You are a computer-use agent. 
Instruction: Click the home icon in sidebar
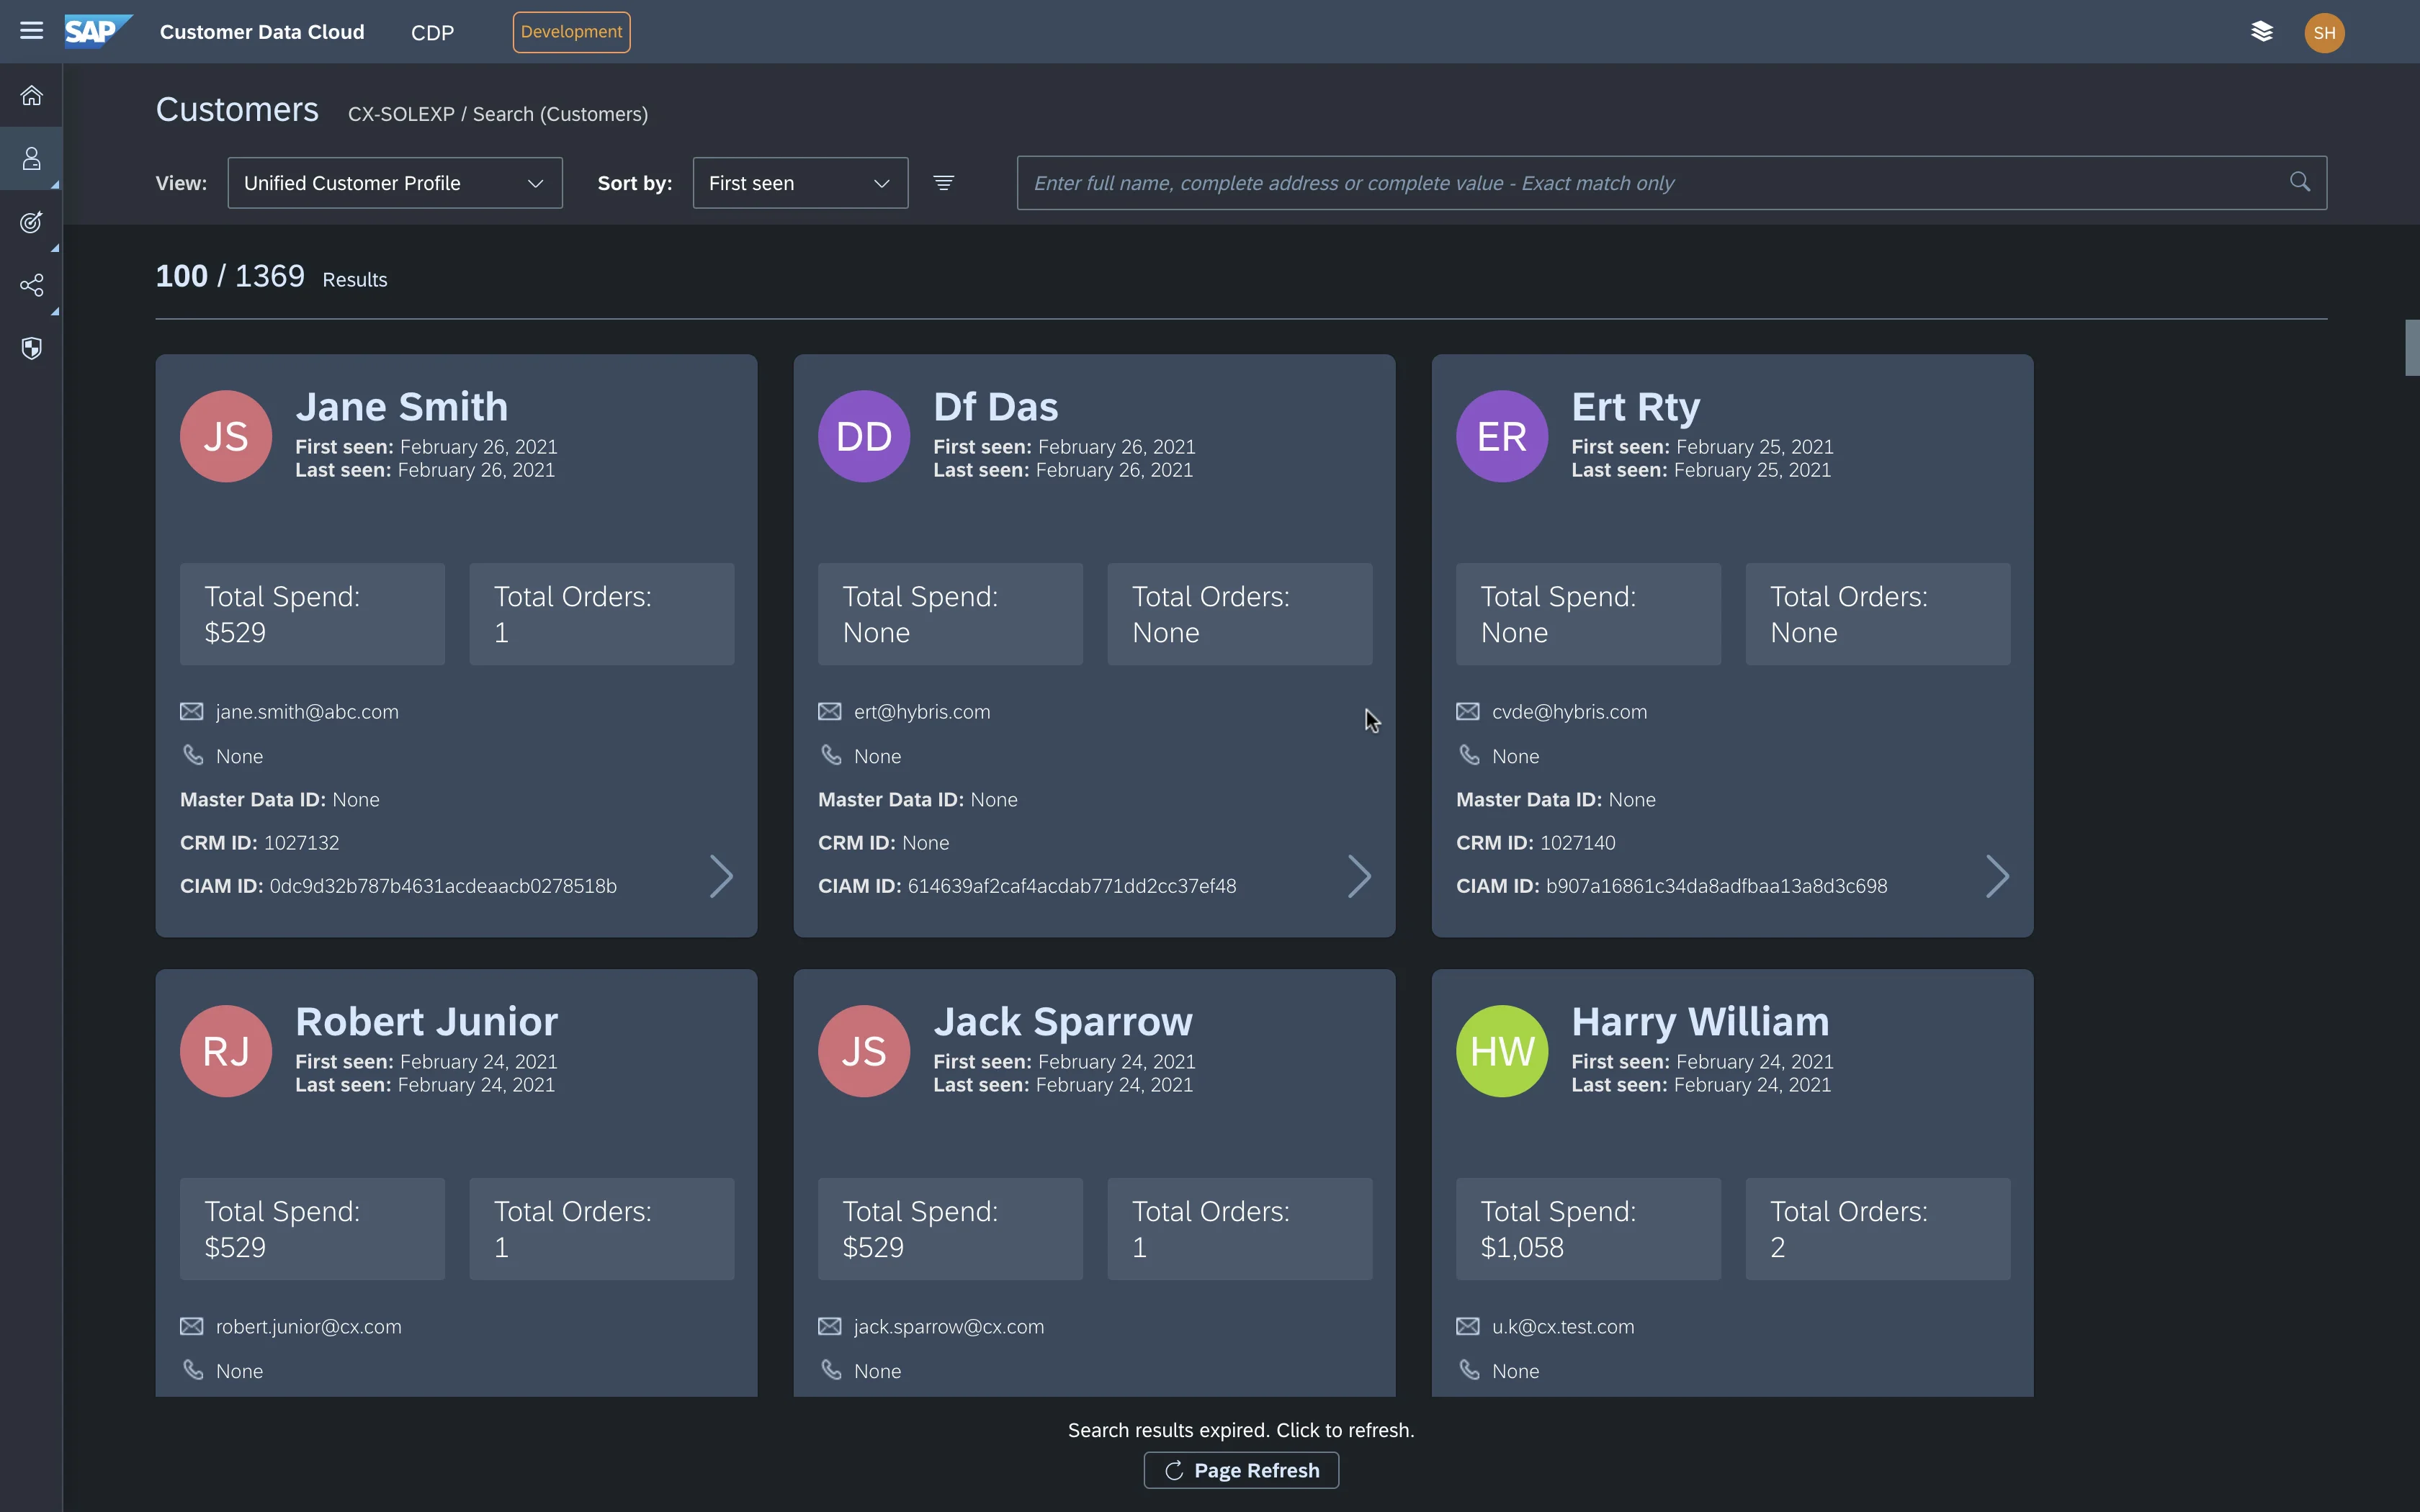pos(31,96)
